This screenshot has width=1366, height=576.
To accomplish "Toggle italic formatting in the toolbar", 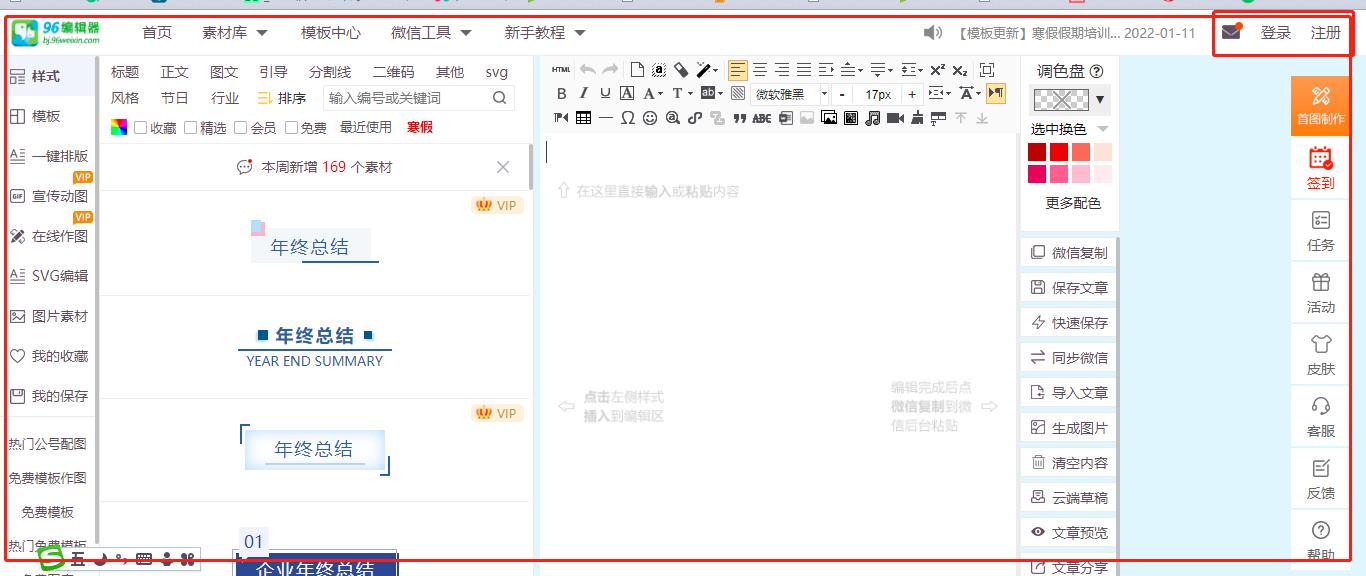I will [583, 93].
